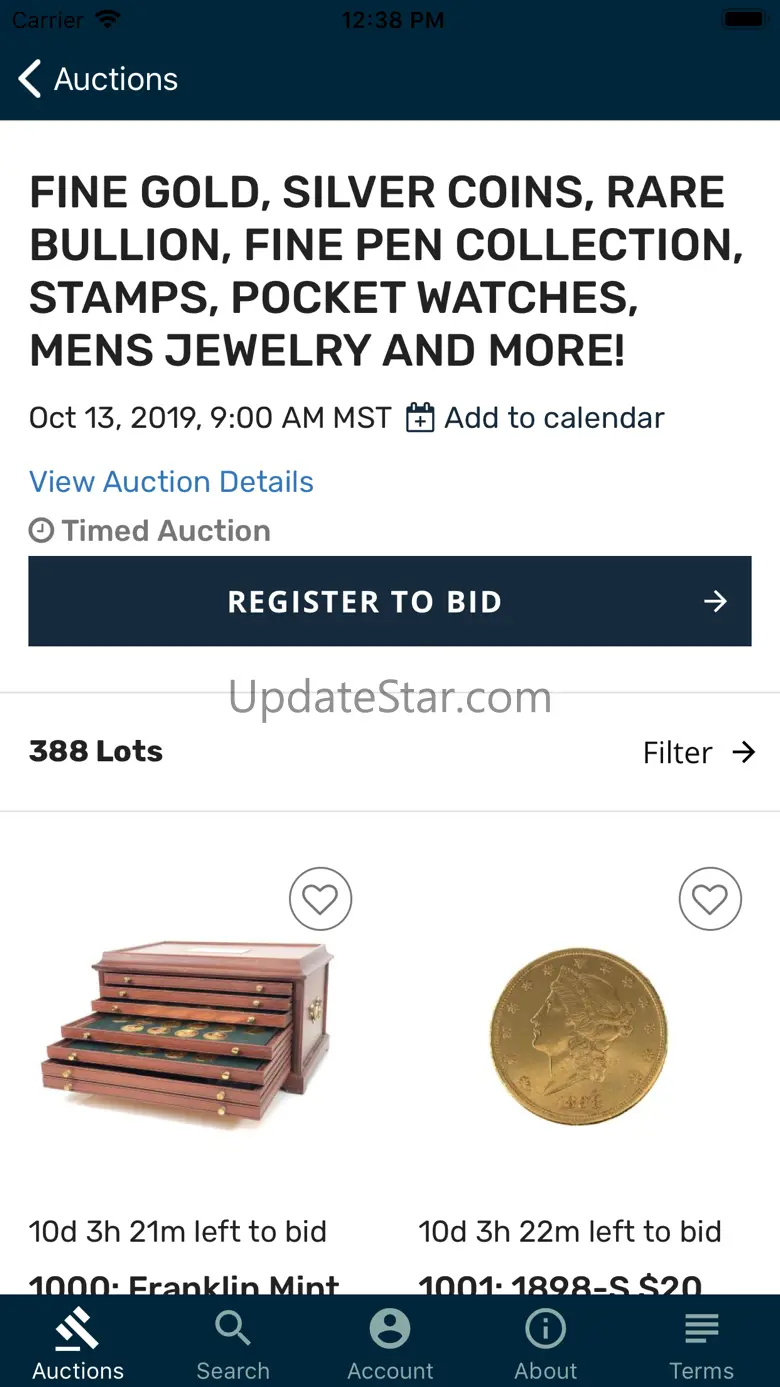Click the arrow on Register to Bid
Viewport: 780px width, 1387px height.
[715, 601]
